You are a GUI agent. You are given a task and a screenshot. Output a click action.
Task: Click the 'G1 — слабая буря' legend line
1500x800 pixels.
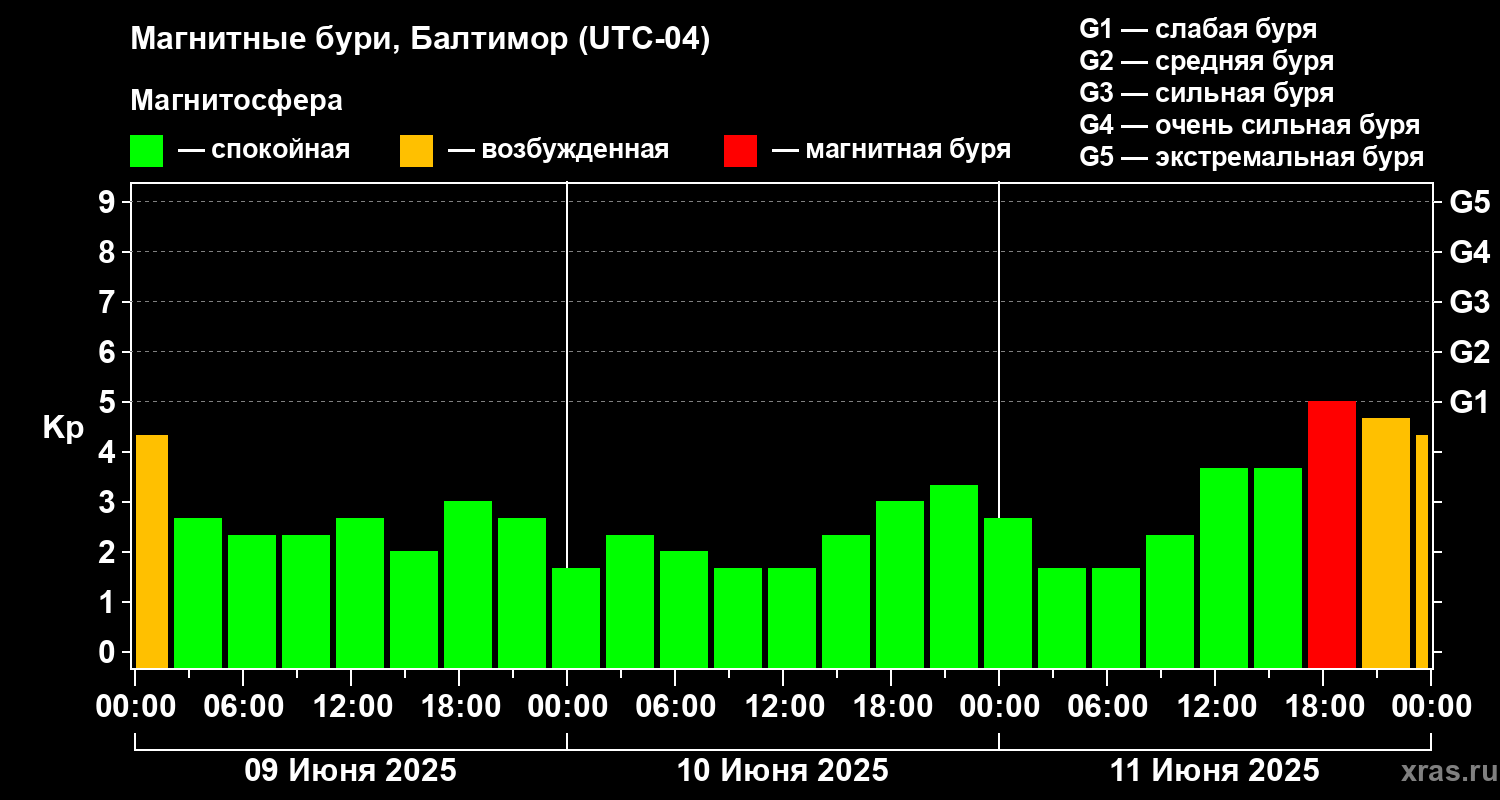[x=1198, y=28]
